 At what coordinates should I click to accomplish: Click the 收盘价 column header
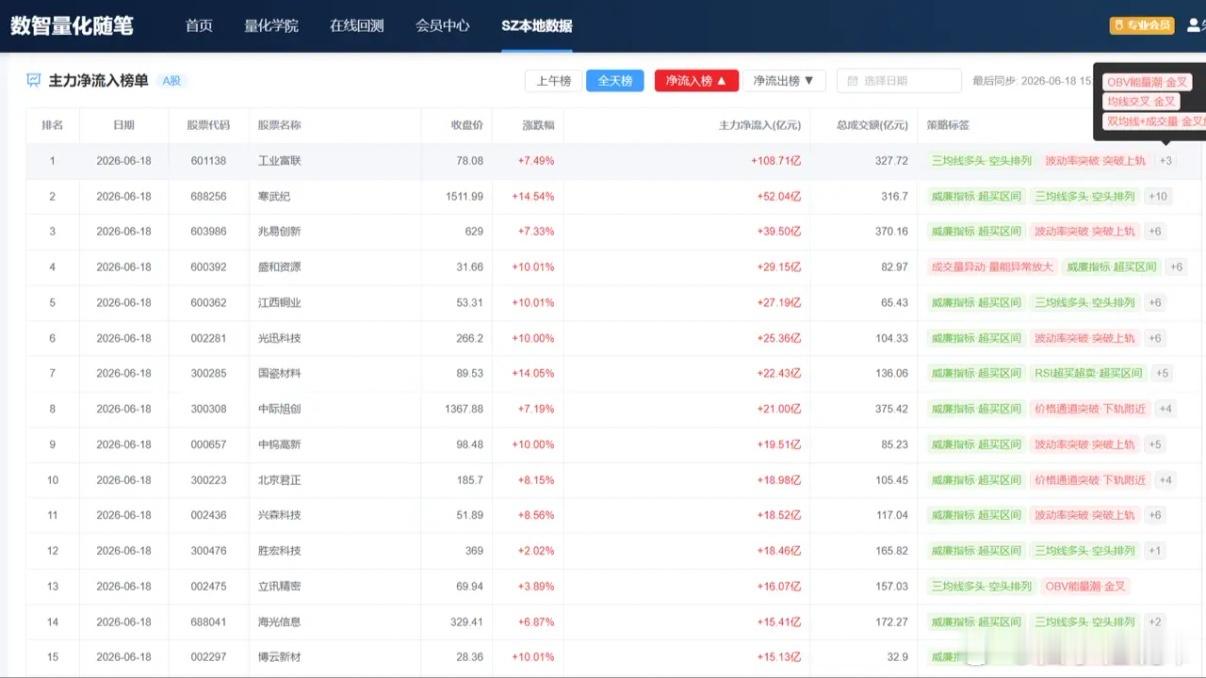(x=467, y=125)
